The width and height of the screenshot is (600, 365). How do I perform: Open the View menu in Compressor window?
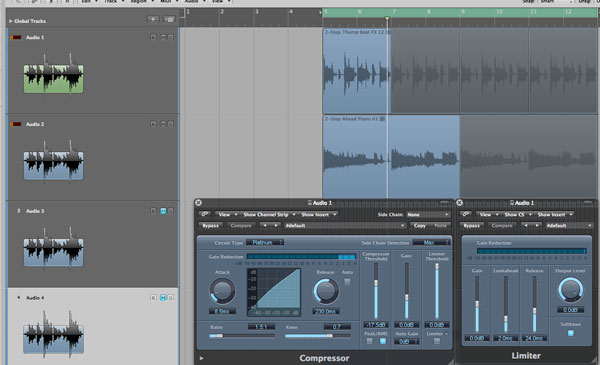tap(227, 215)
